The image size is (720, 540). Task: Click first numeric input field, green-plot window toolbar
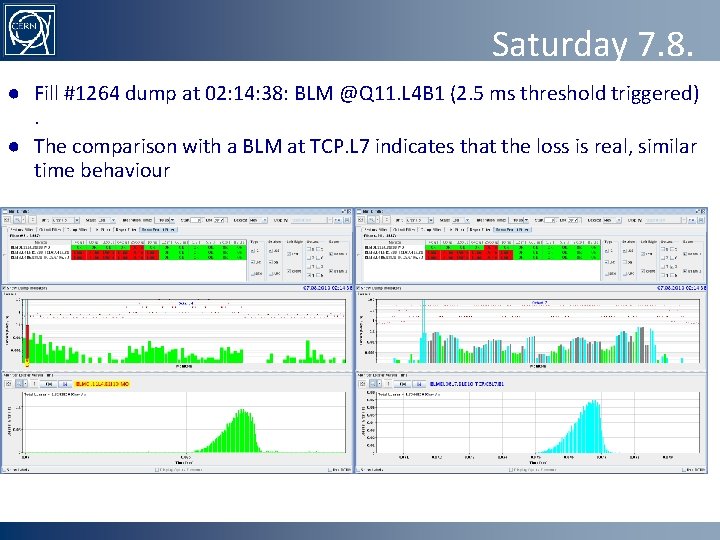196,220
